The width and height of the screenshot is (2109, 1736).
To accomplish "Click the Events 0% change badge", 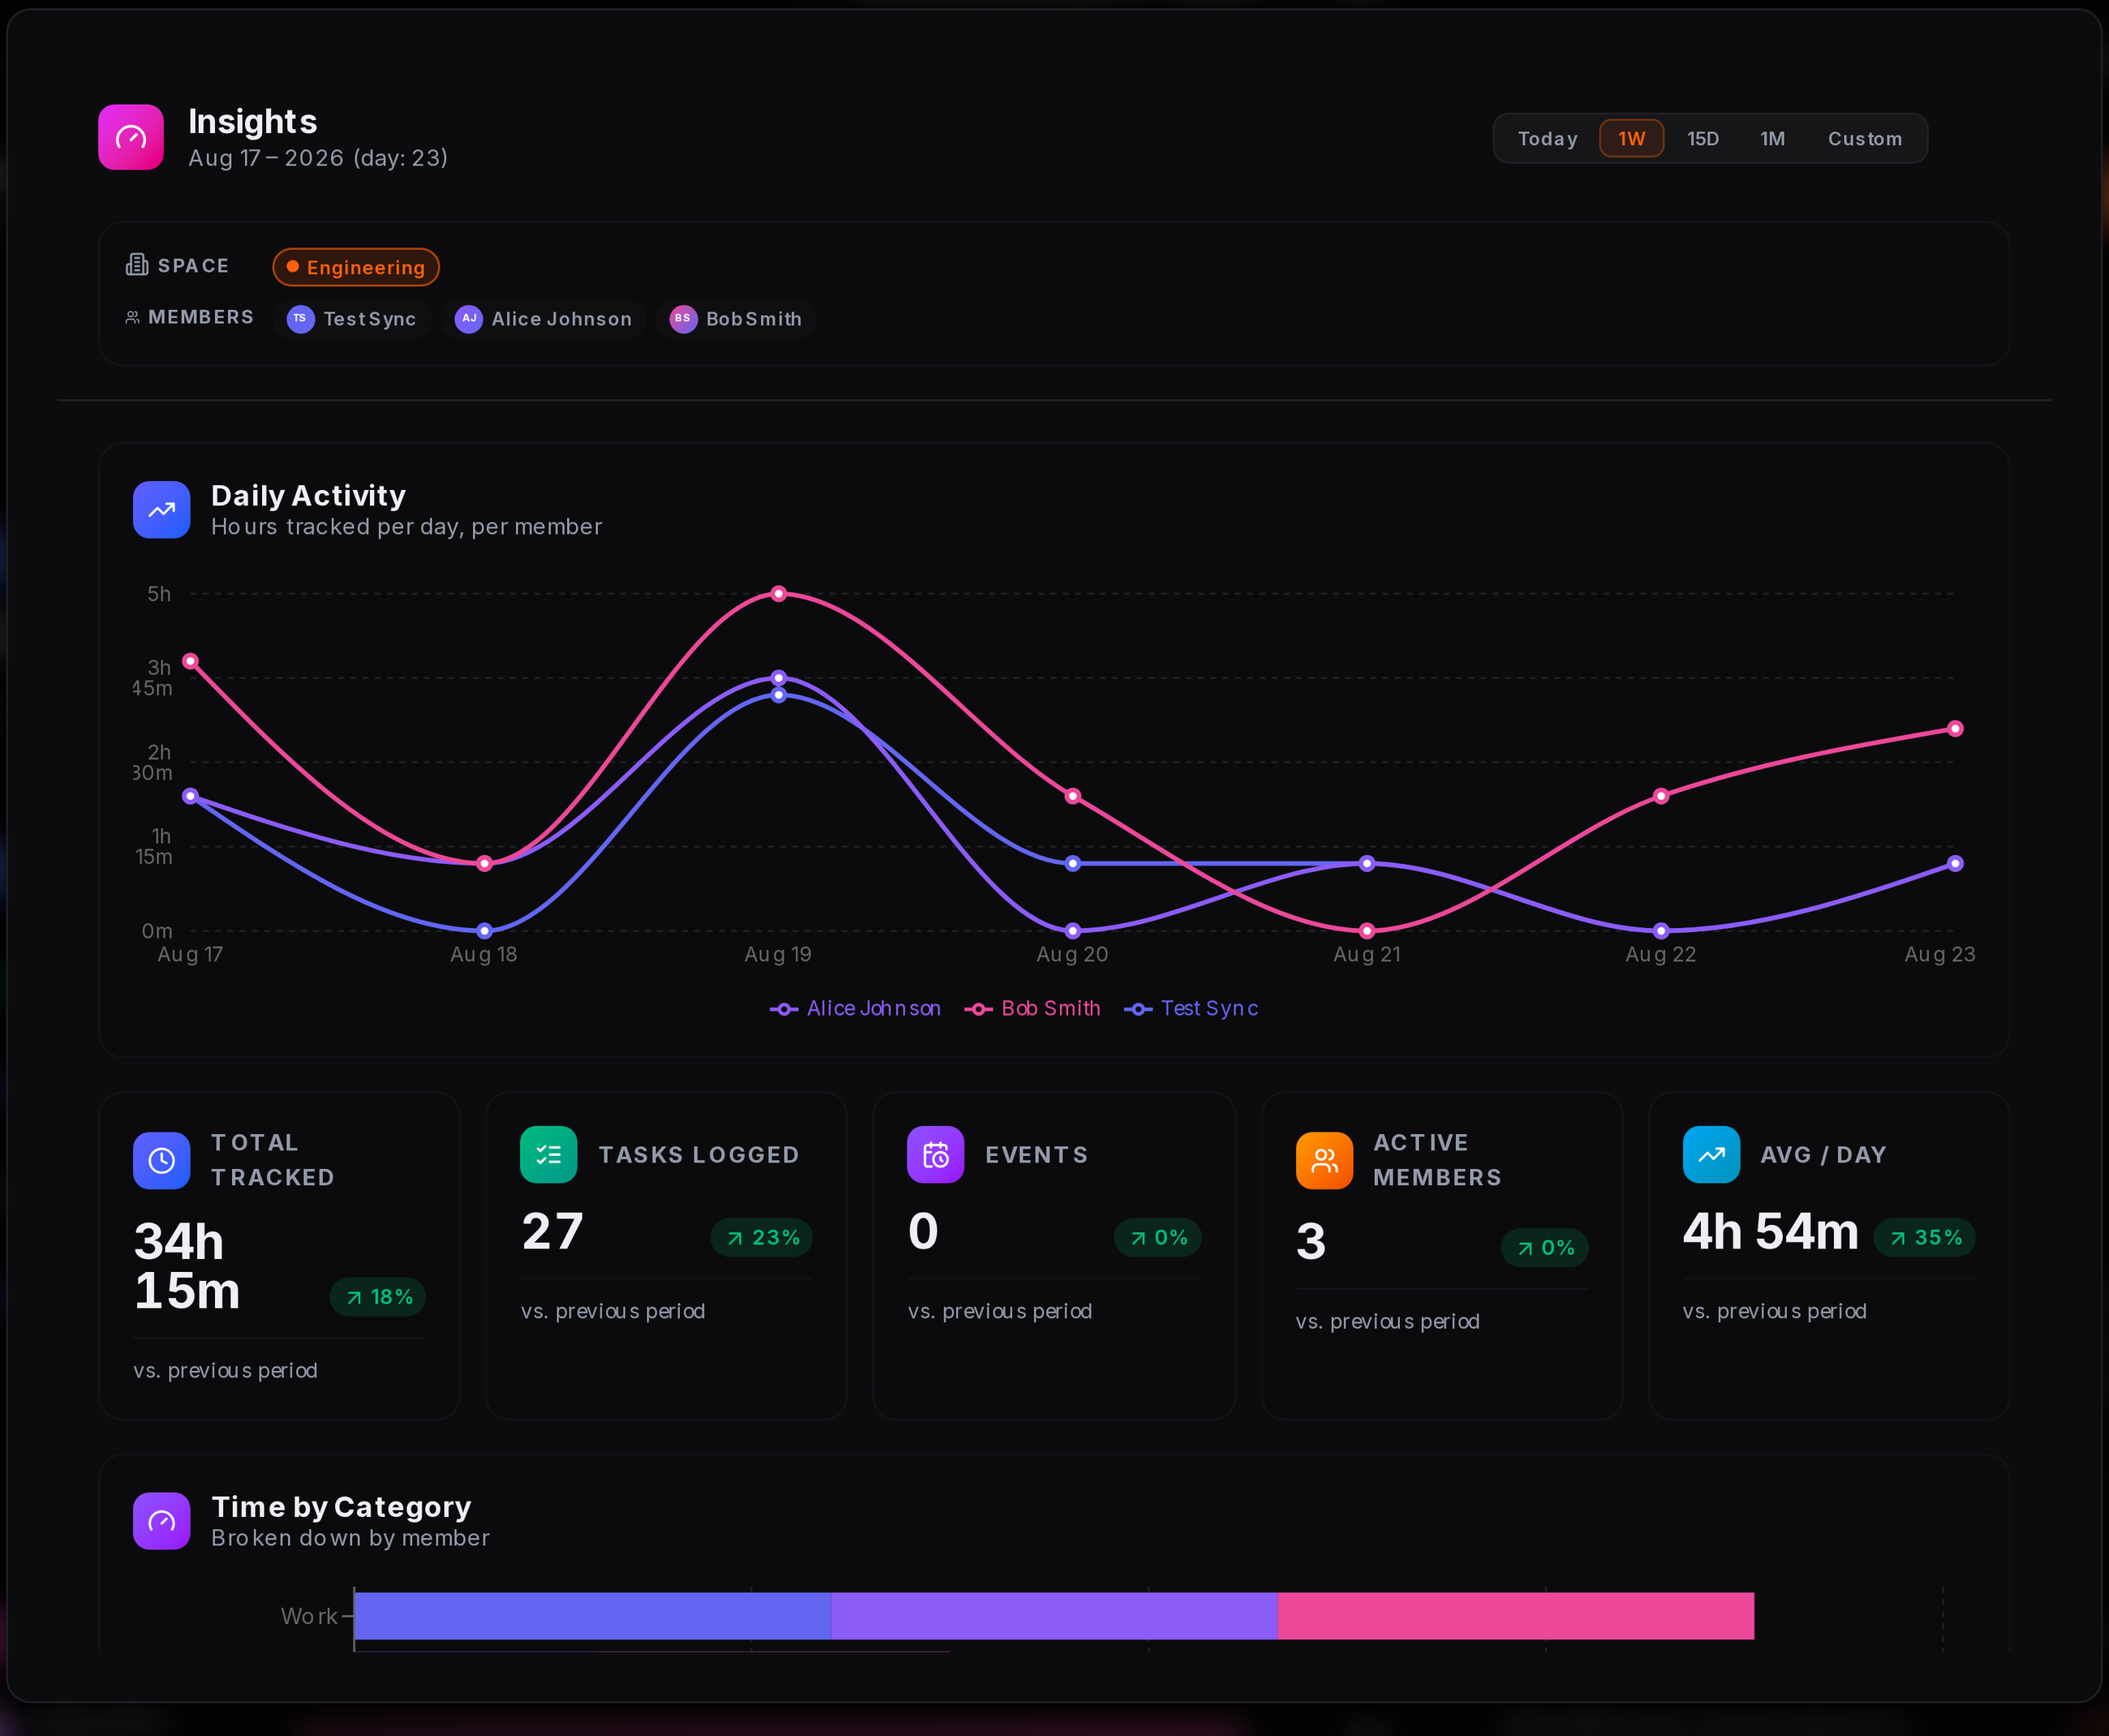I will (x=1158, y=1238).
